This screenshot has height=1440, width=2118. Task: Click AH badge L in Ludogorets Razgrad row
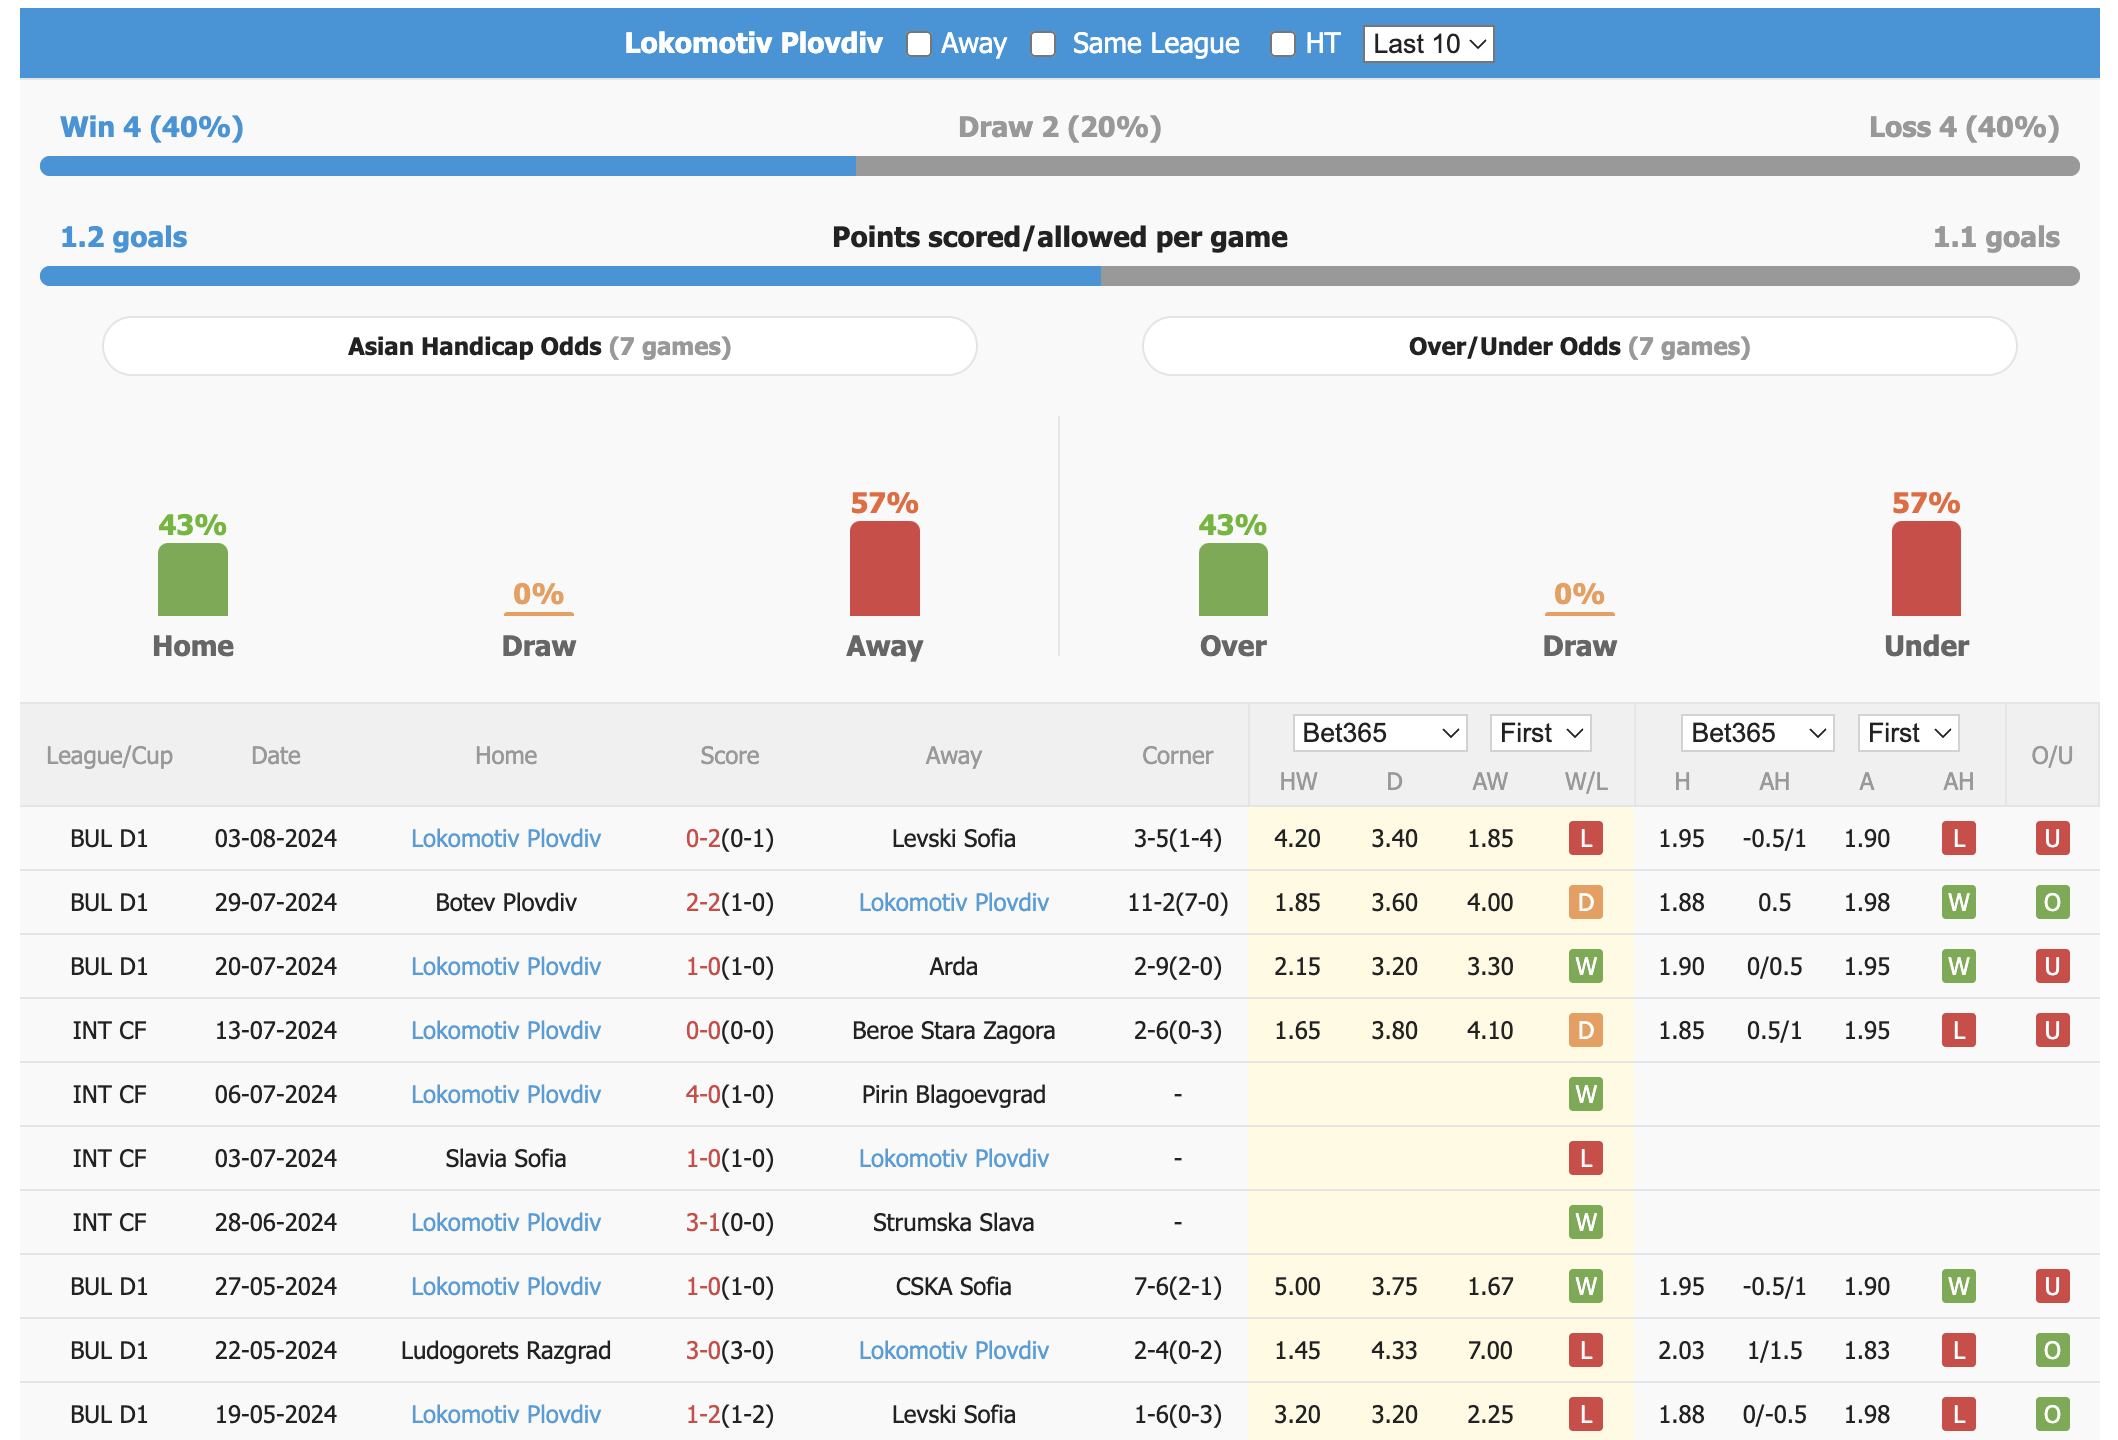1959,1350
